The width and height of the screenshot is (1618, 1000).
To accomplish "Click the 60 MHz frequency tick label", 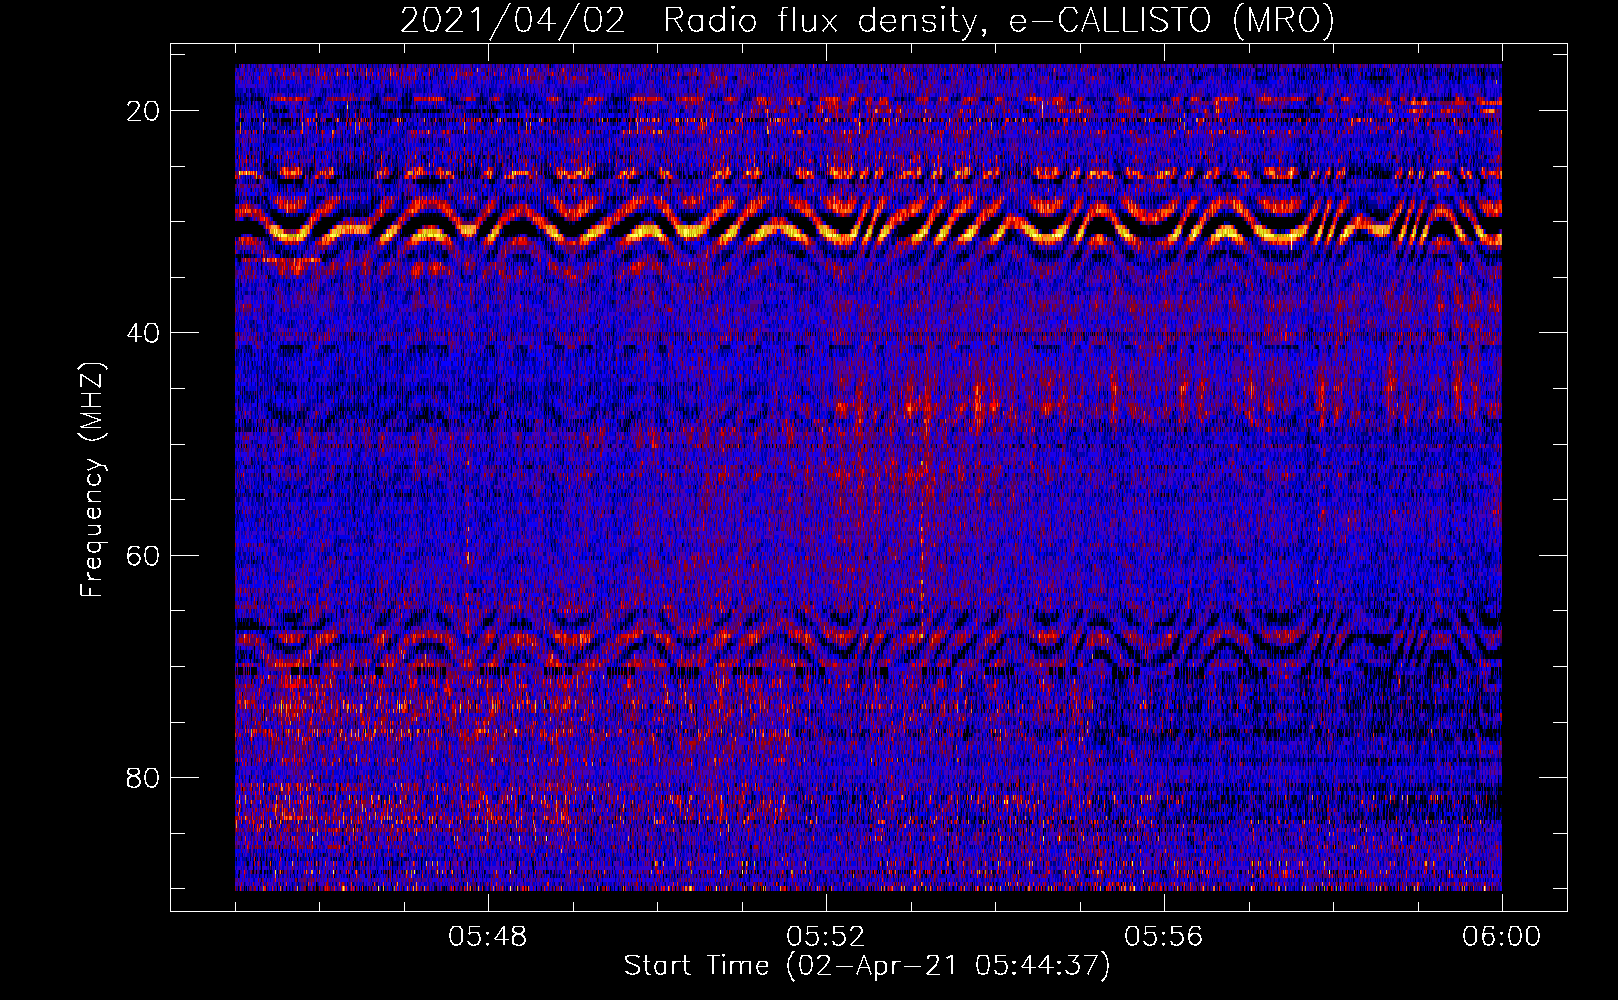I will click(x=144, y=555).
